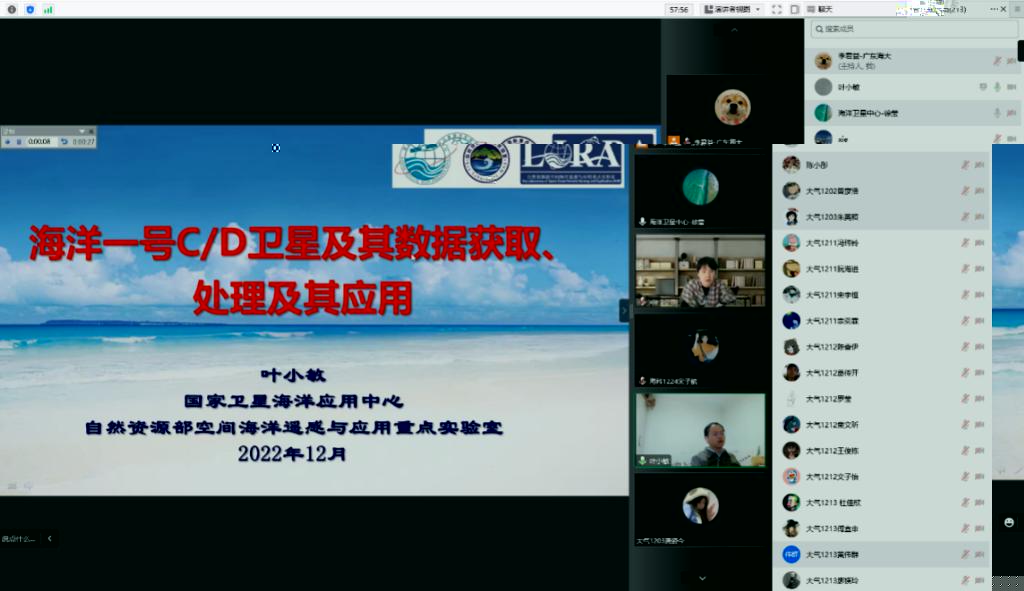Select participant 大气1212罗莹
This screenshot has height=591, width=1024.
coord(882,398)
